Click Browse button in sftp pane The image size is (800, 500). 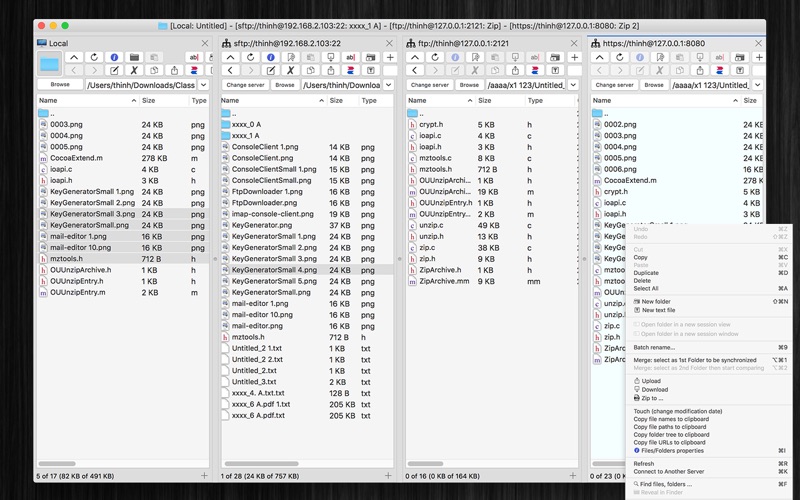[x=285, y=85]
